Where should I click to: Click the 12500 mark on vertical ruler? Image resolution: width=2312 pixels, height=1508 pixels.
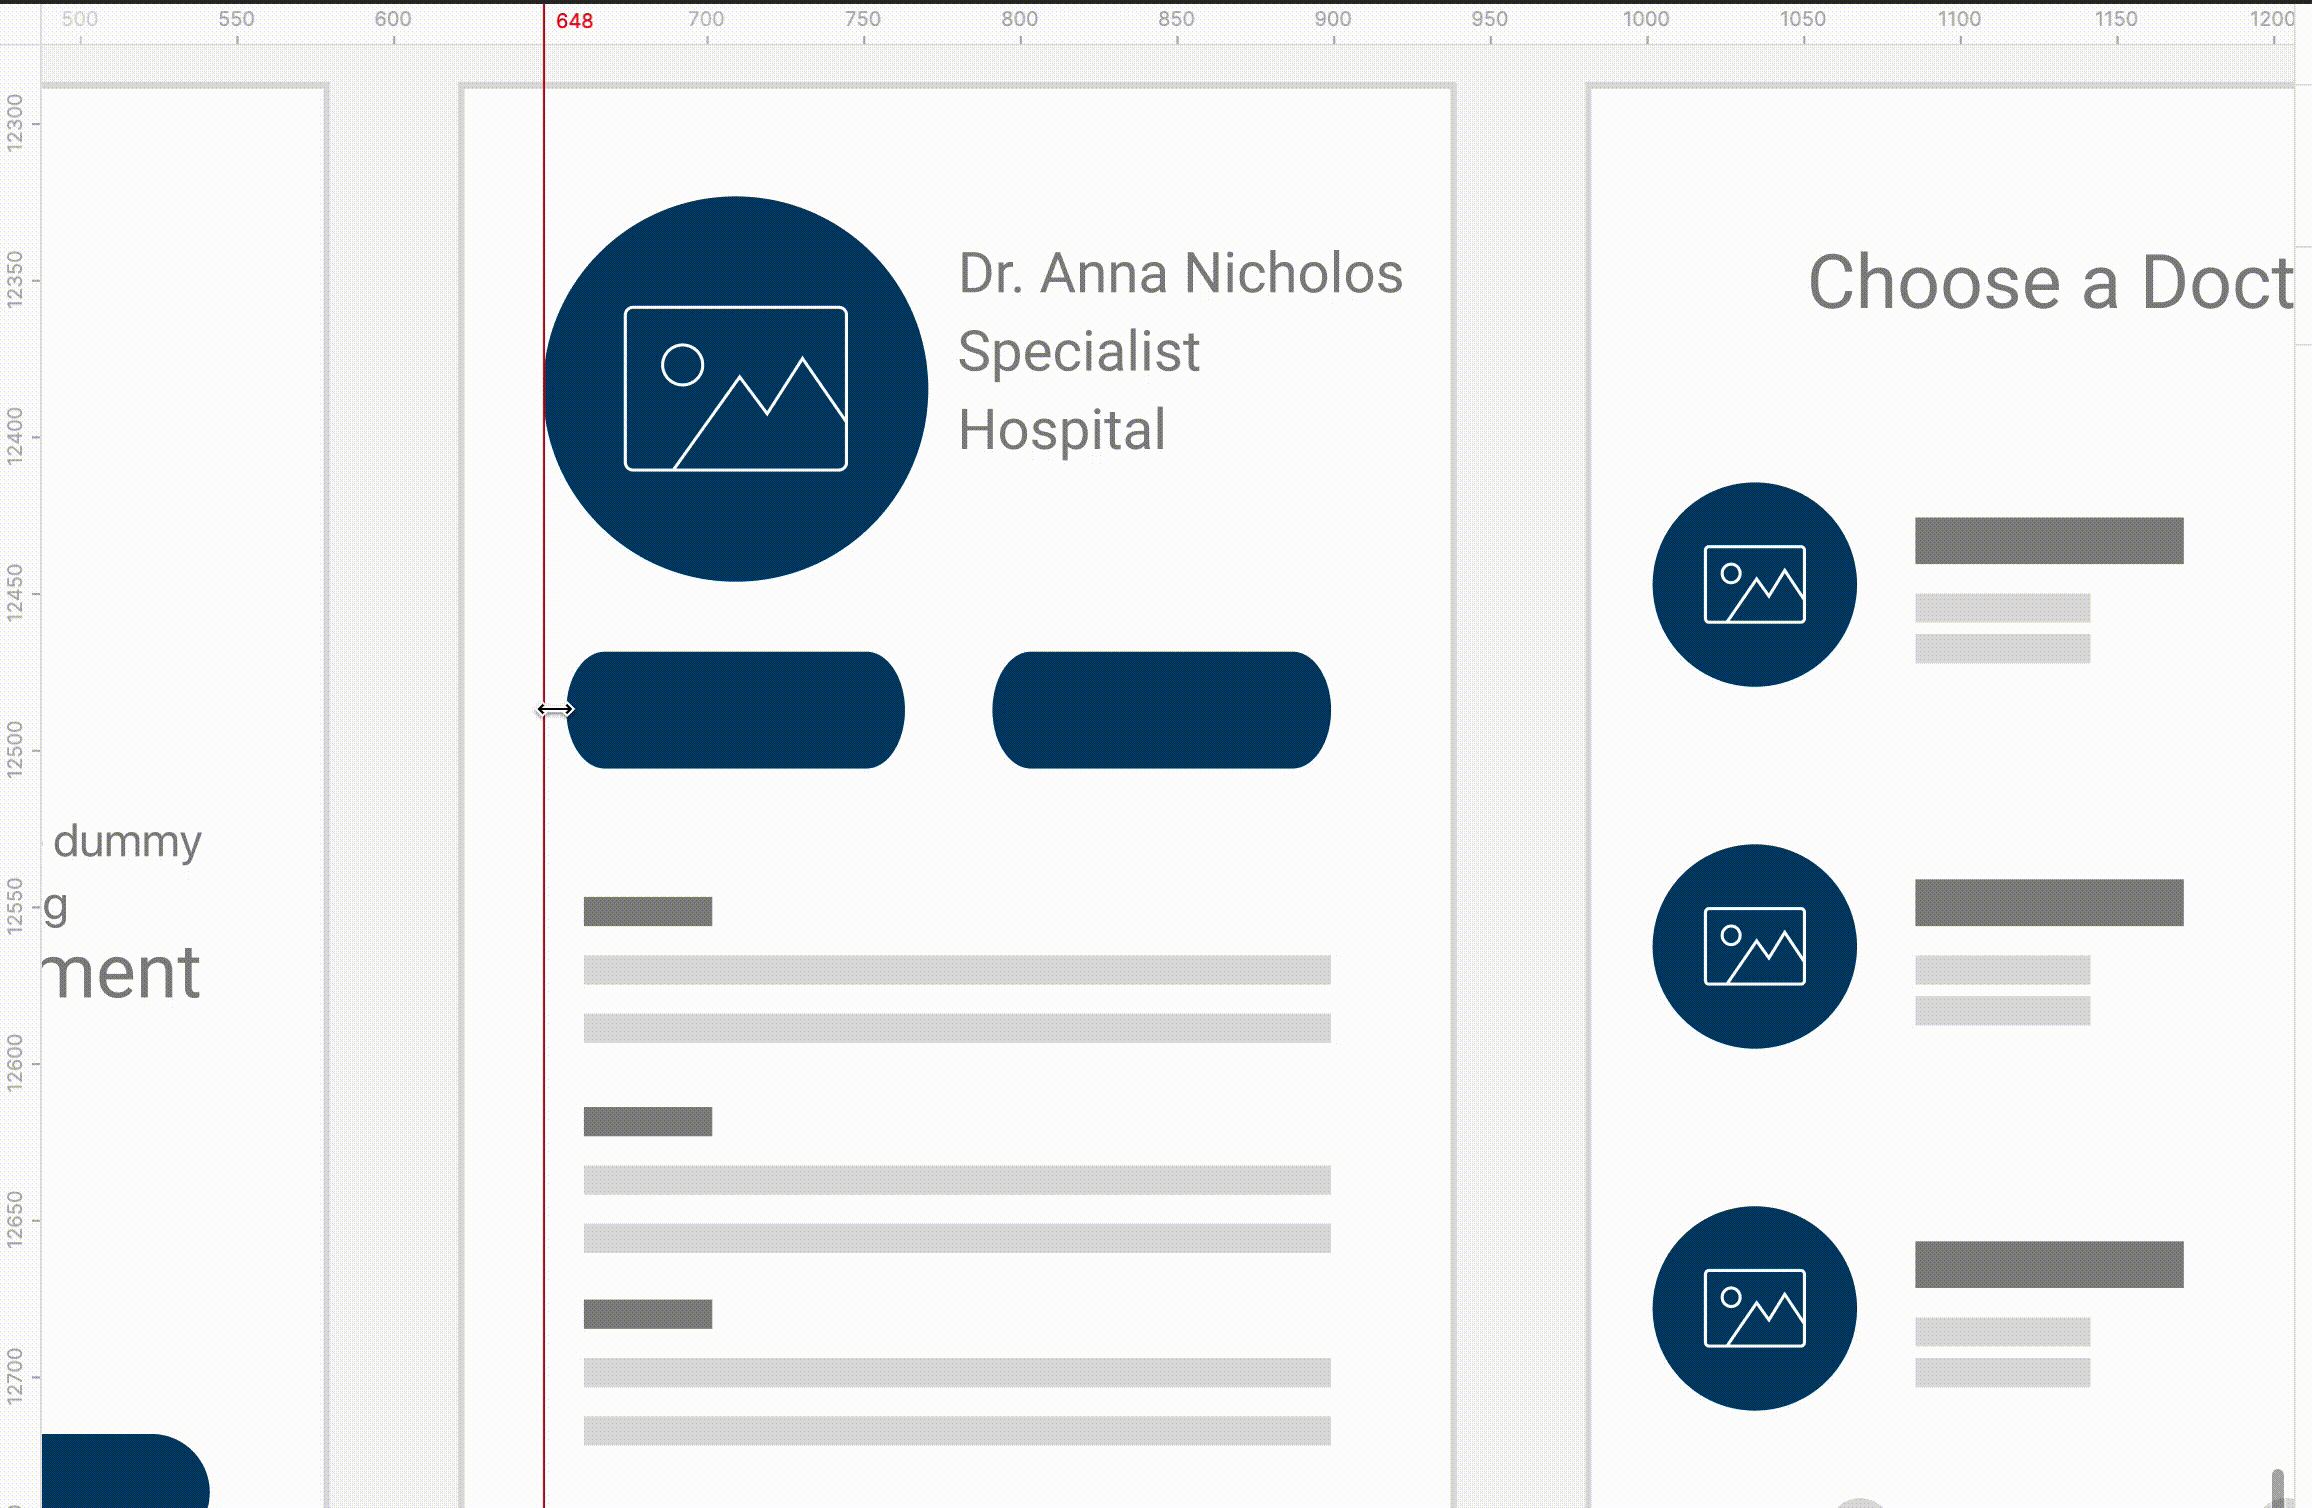click(x=14, y=749)
